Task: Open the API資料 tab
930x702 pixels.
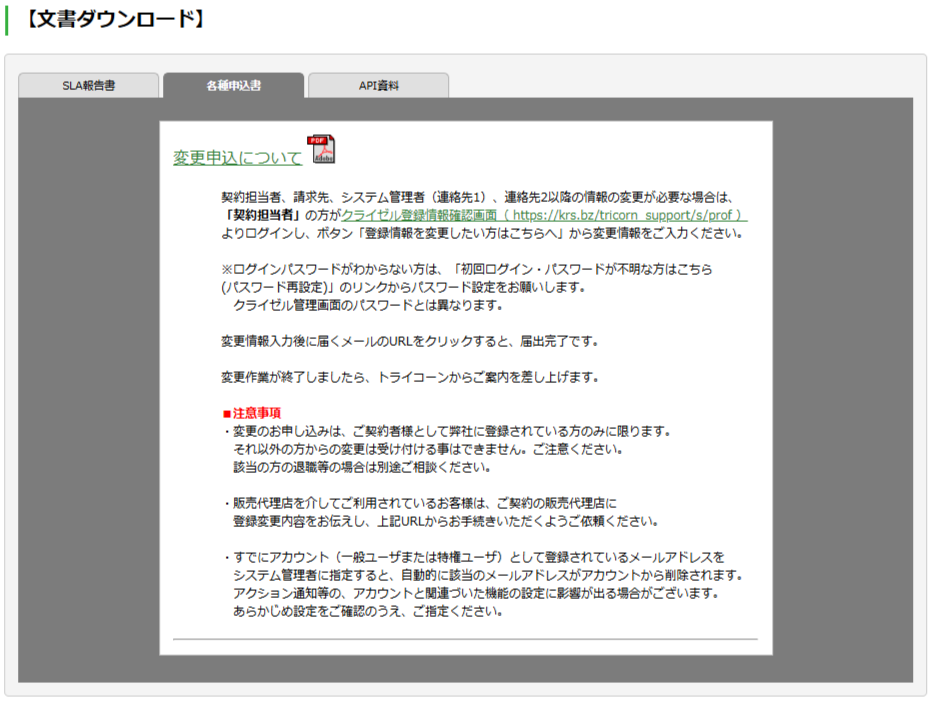Action: click(378, 85)
